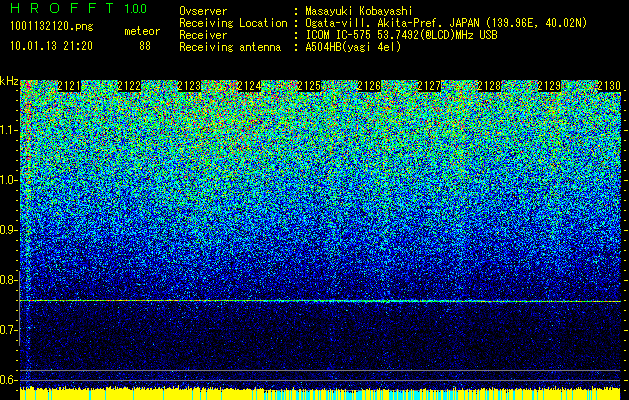Click the 2128 time marker
Viewport: 629px width, 400px height.
[489, 86]
